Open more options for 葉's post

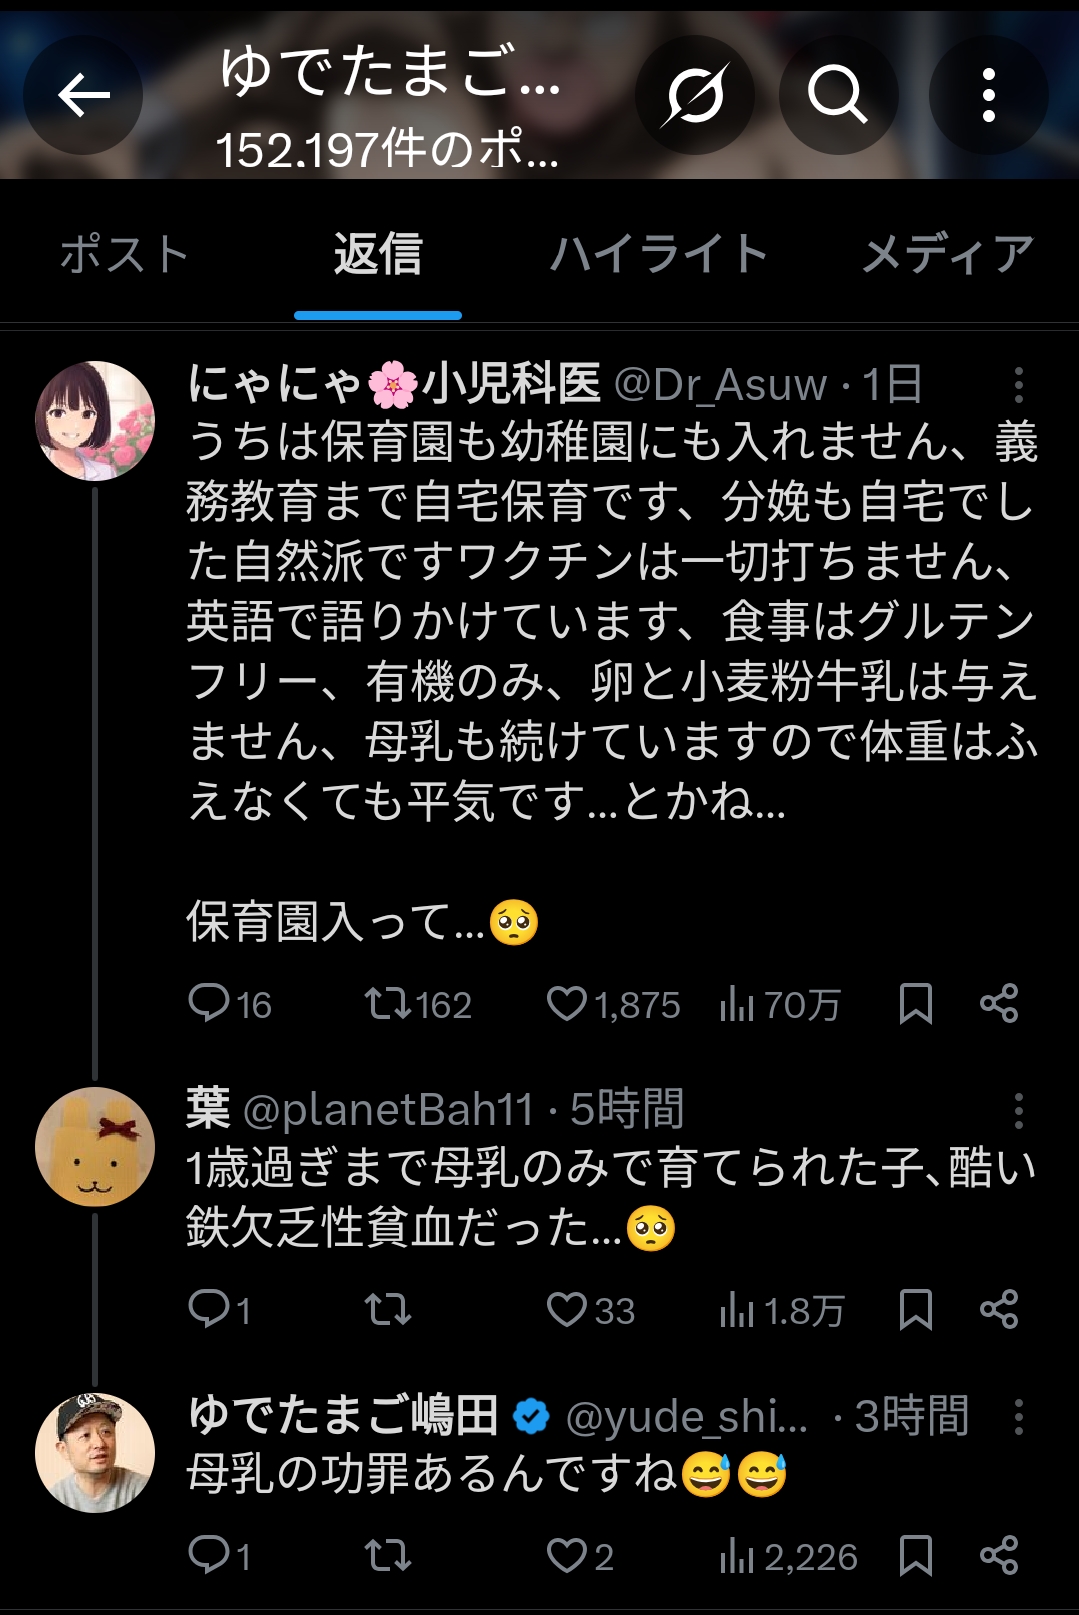point(1018,1110)
